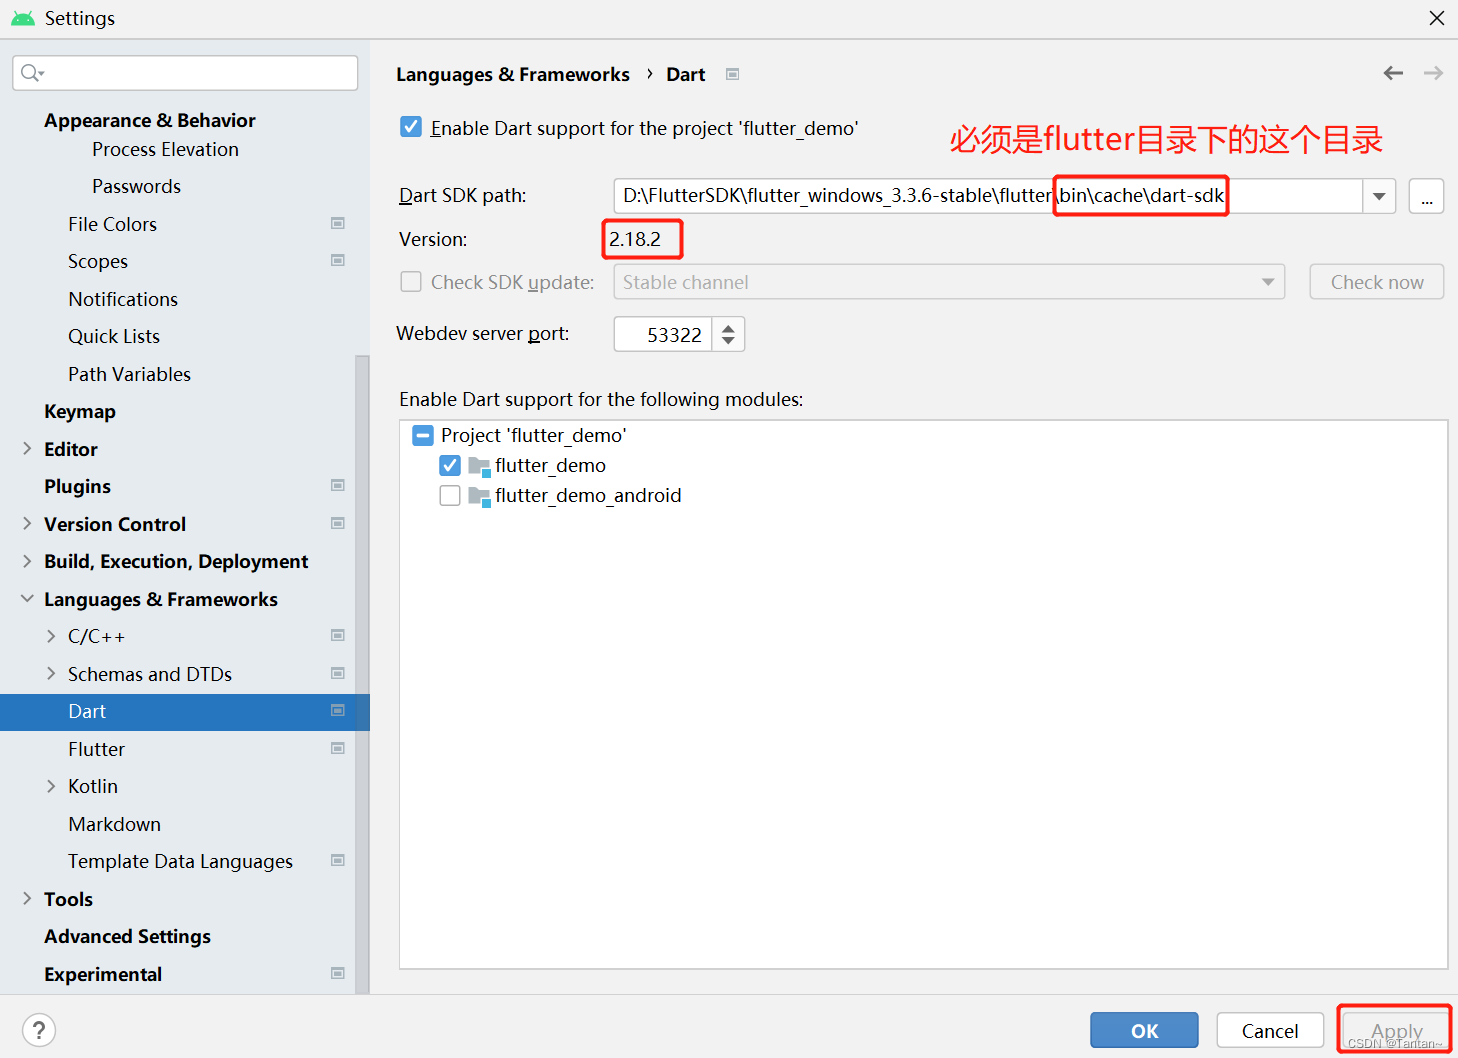This screenshot has height=1058, width=1458.
Task: Toggle Project 'flutter_demo' checkbox
Action: [x=423, y=435]
